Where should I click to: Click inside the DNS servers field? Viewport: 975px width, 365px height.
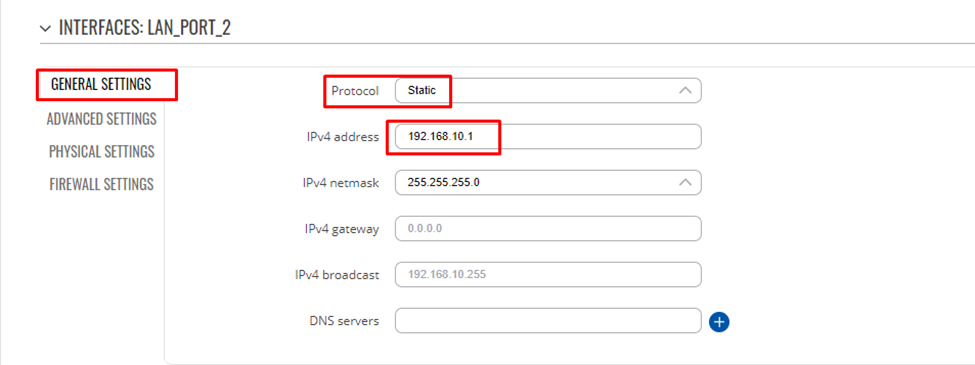pos(548,321)
